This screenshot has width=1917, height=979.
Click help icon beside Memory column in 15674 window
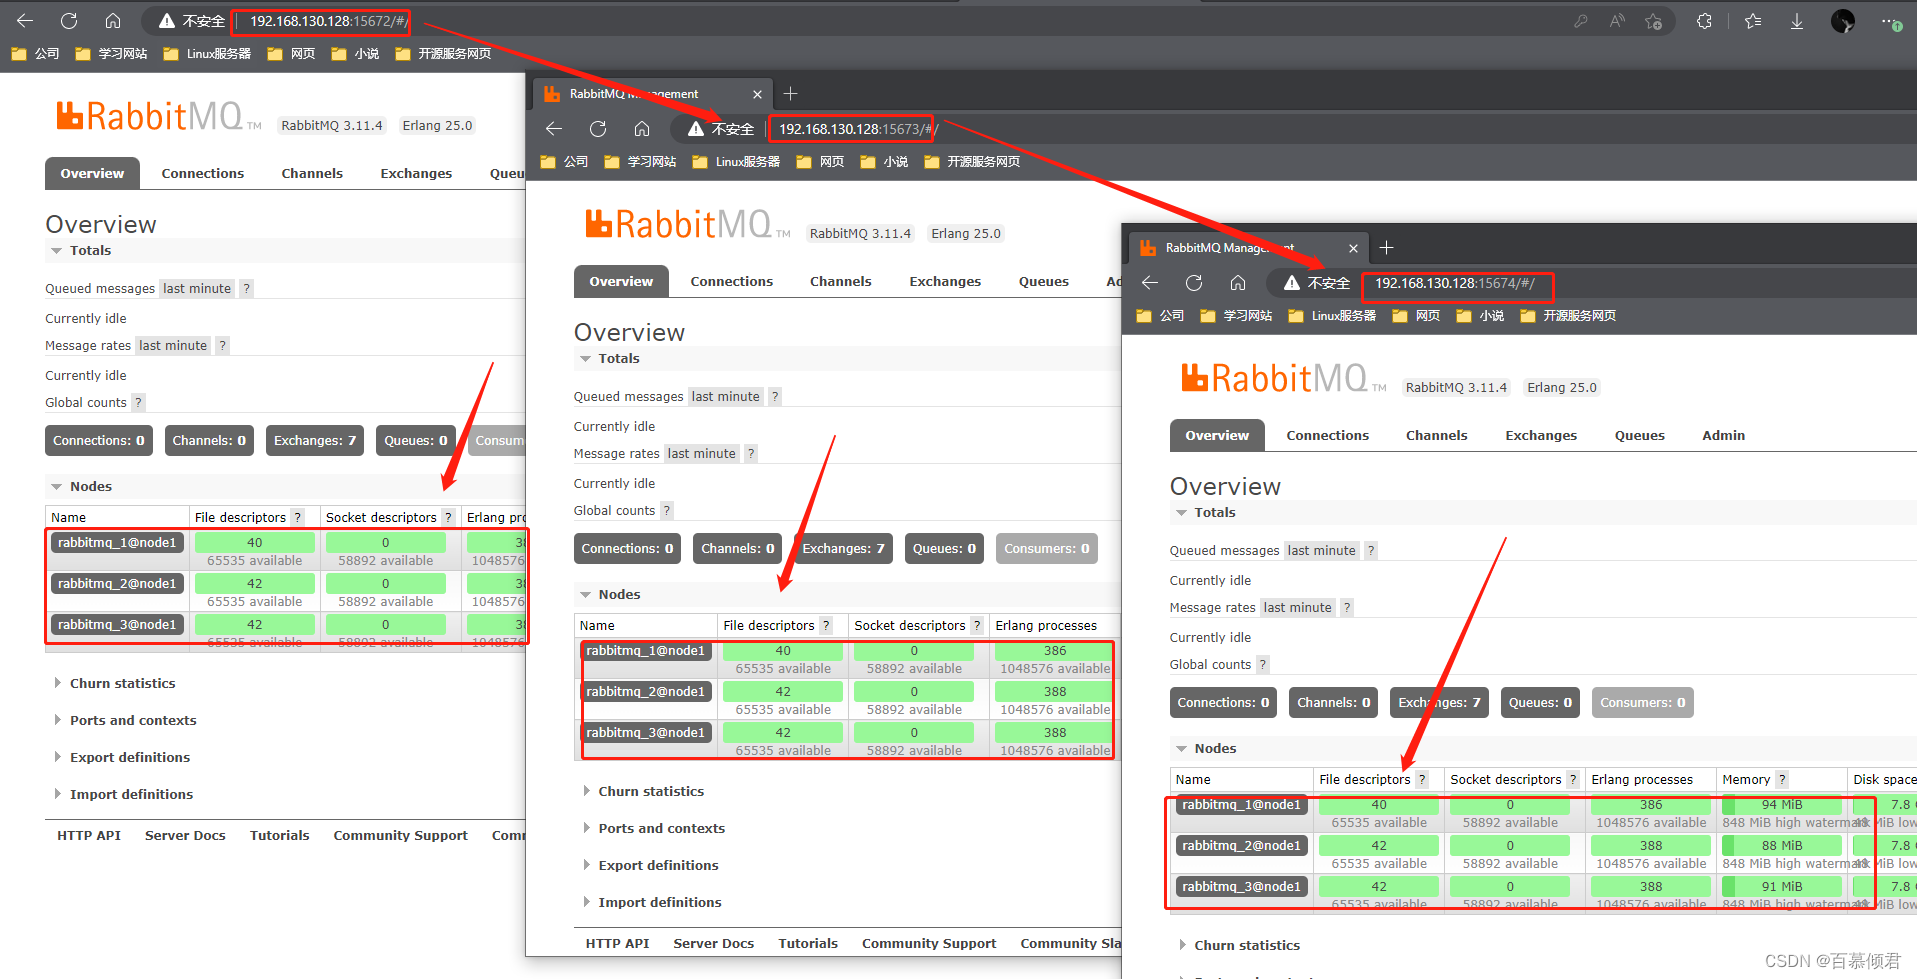coord(1782,780)
